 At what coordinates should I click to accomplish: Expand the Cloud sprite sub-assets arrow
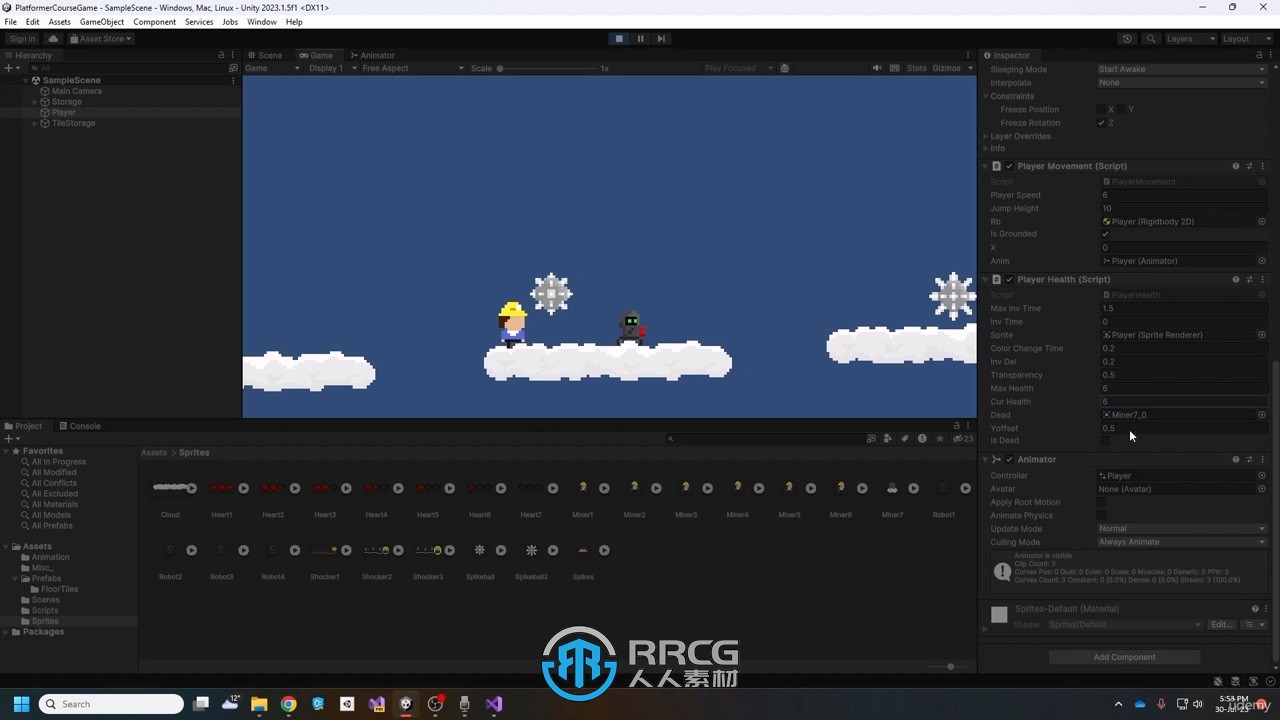pos(192,488)
